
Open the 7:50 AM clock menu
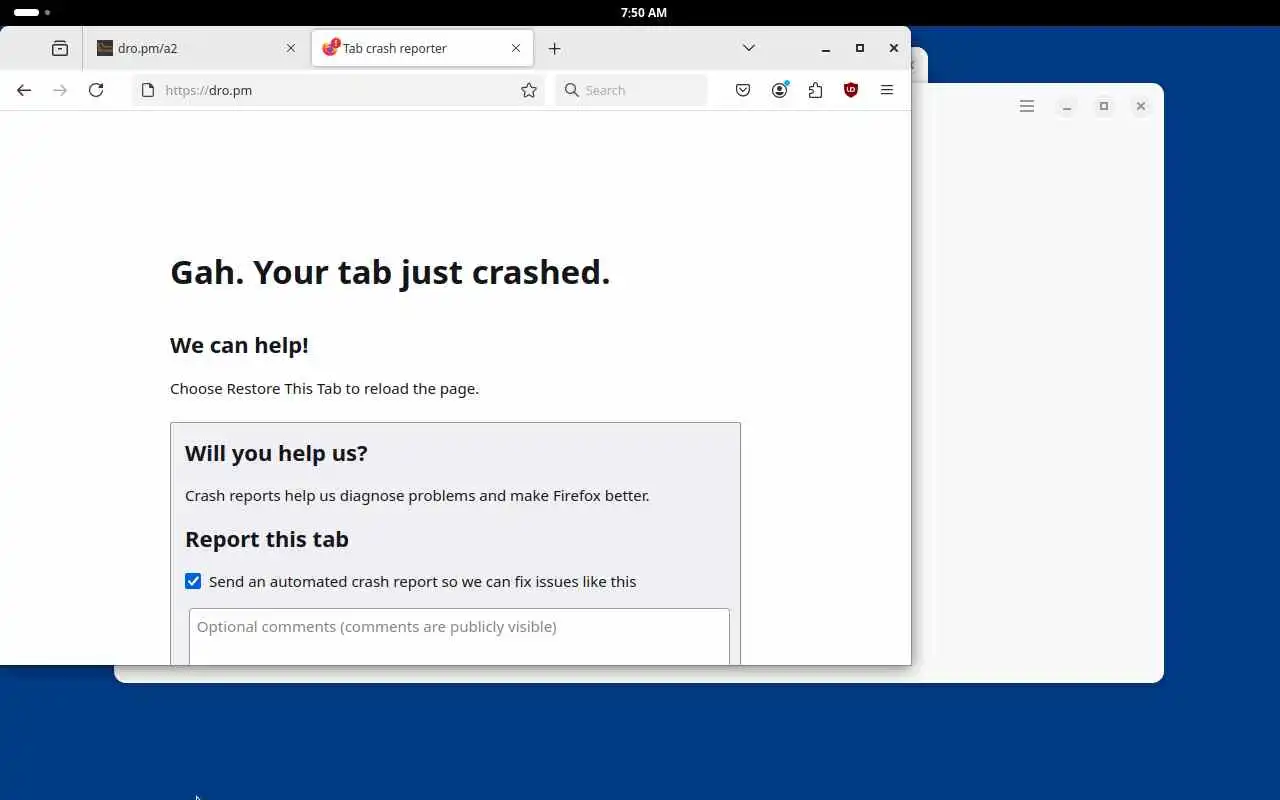(x=643, y=12)
